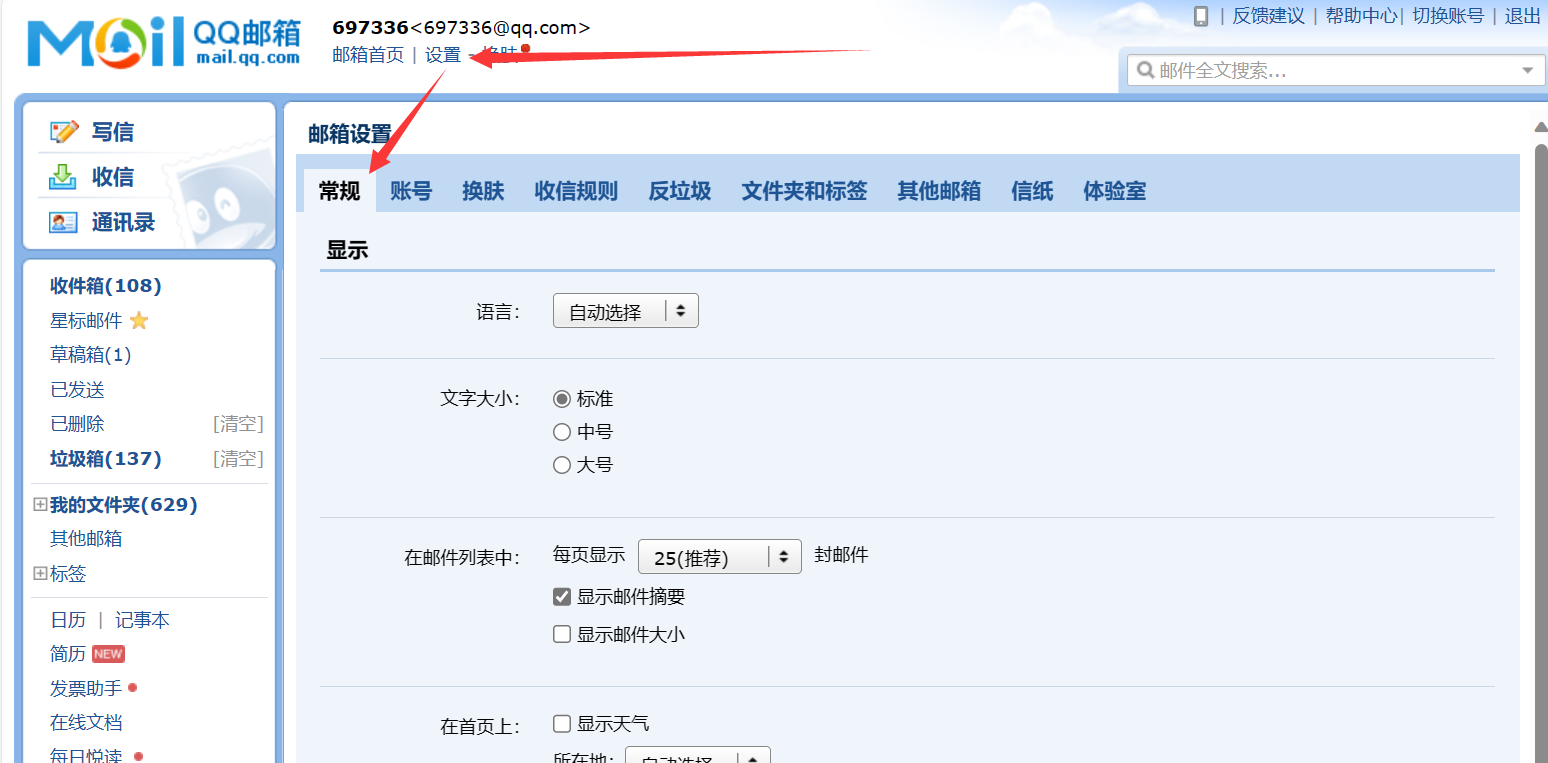Viewport: 1548px width, 763px height.
Task: Click the 收信 download tray icon
Action: [x=63, y=177]
